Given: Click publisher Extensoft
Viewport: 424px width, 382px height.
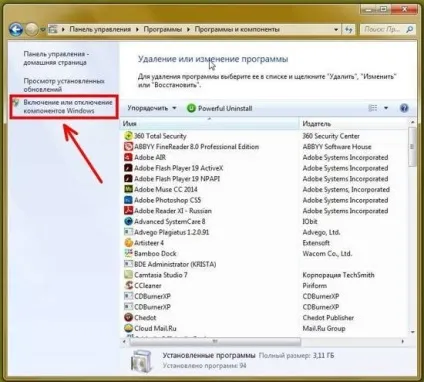Looking at the screenshot, I should [x=316, y=243].
